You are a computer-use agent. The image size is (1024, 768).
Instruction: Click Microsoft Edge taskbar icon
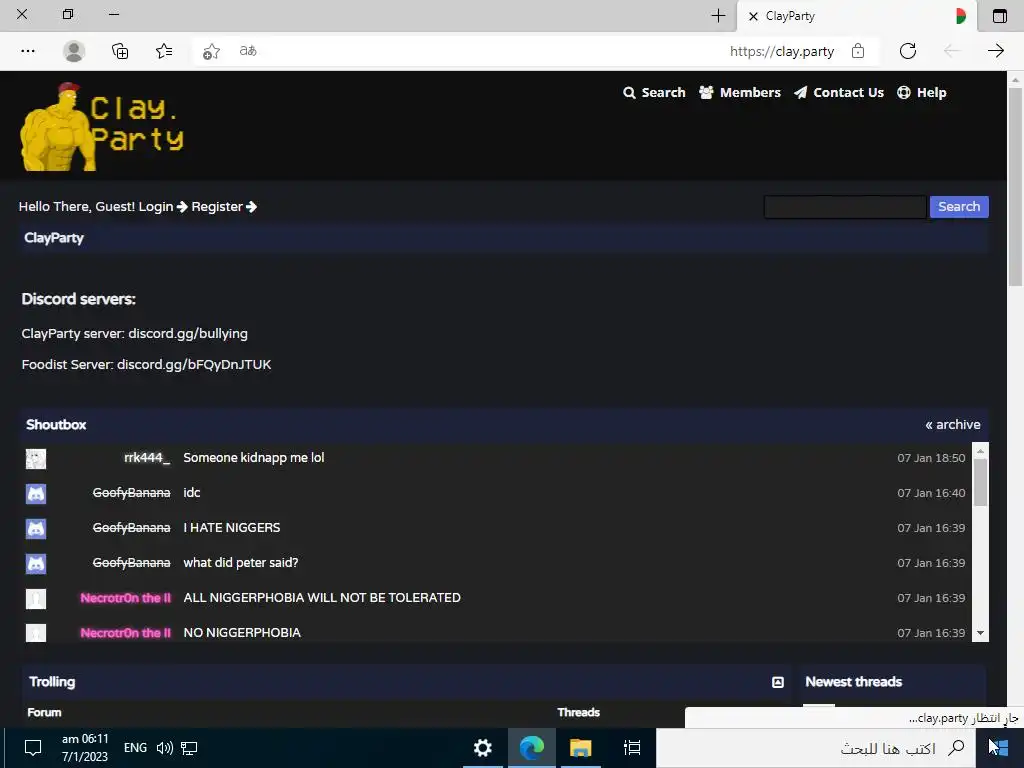[532, 748]
